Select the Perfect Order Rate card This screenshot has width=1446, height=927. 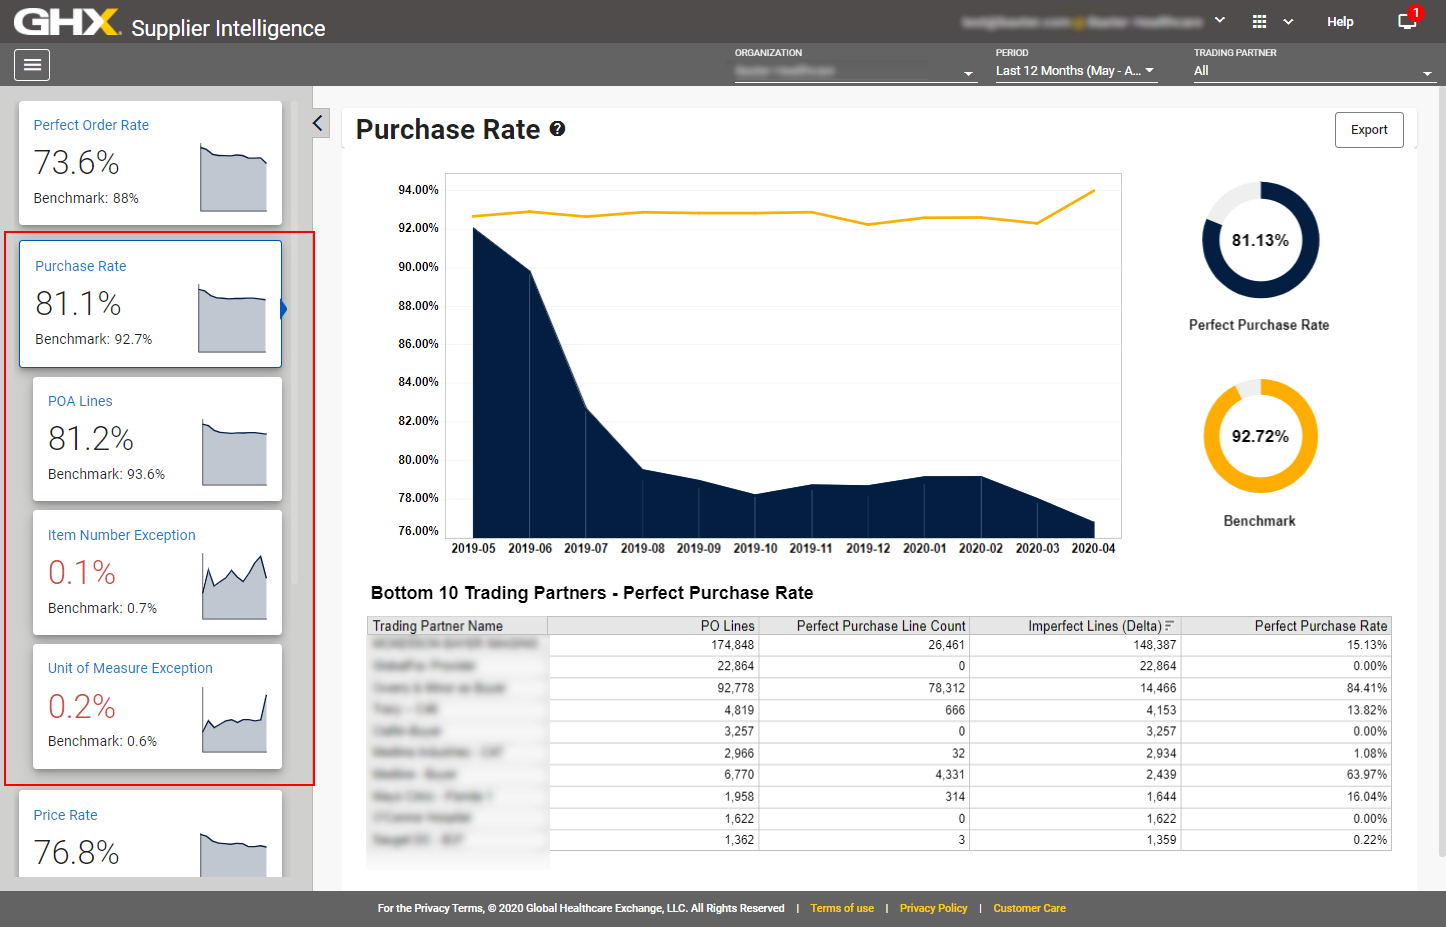(x=150, y=162)
